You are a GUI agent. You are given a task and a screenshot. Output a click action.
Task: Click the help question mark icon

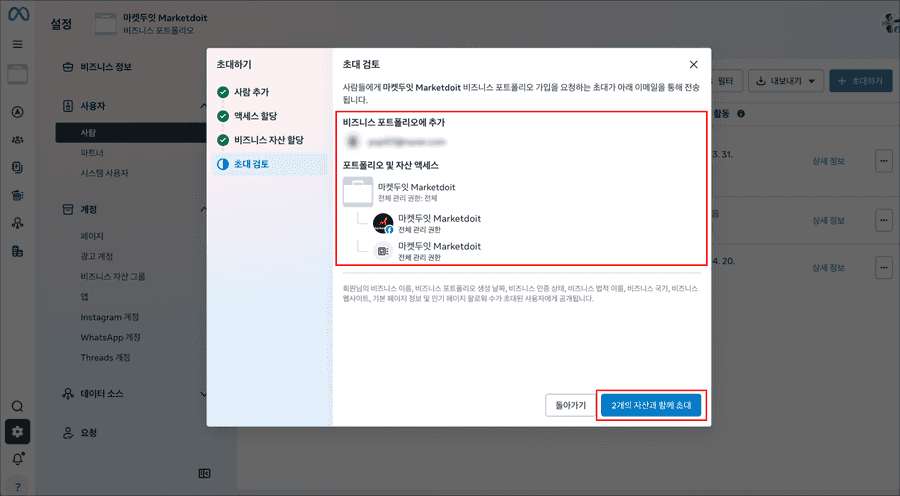(x=18, y=487)
